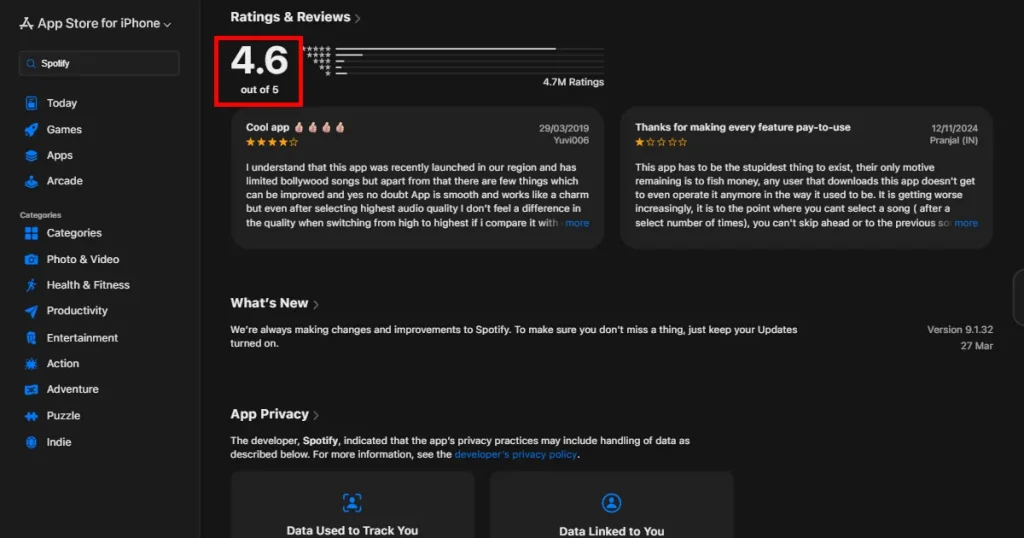The width and height of the screenshot is (1024, 538).
Task: Open the Today section
Action: click(x=61, y=103)
